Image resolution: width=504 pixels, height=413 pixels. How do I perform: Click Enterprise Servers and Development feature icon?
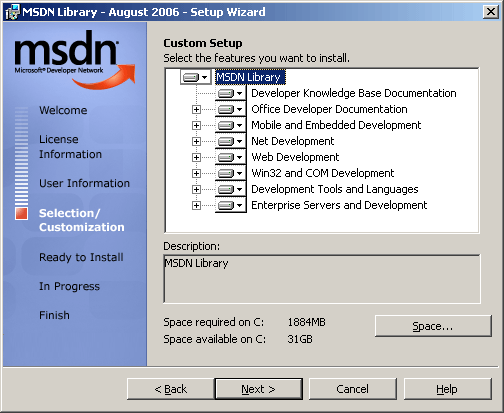click(x=231, y=205)
